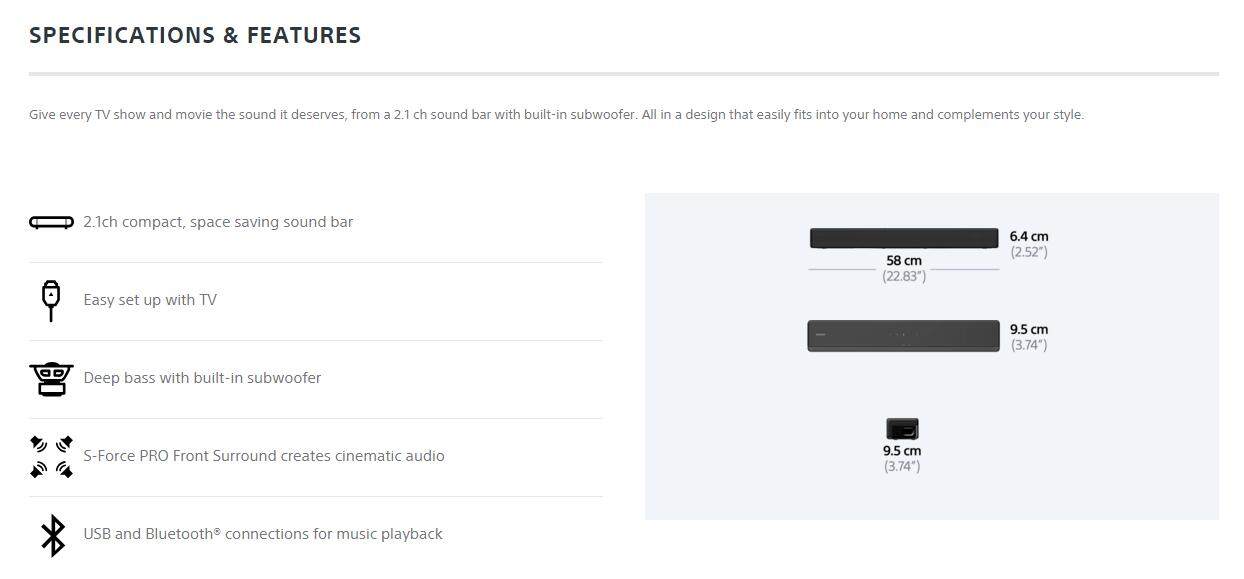This screenshot has height=579, width=1244.
Task: Click the 22.83 inch width measurement
Action: click(904, 276)
